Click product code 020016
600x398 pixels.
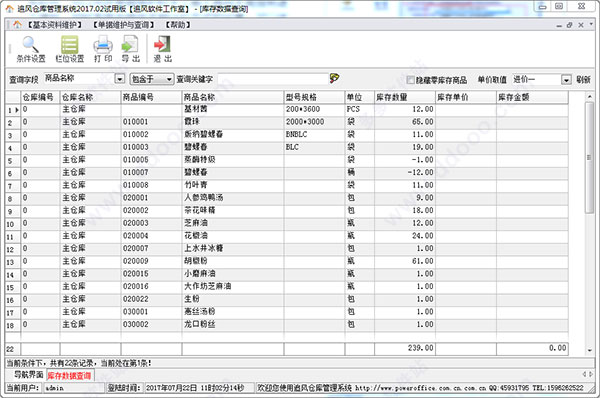click(135, 286)
